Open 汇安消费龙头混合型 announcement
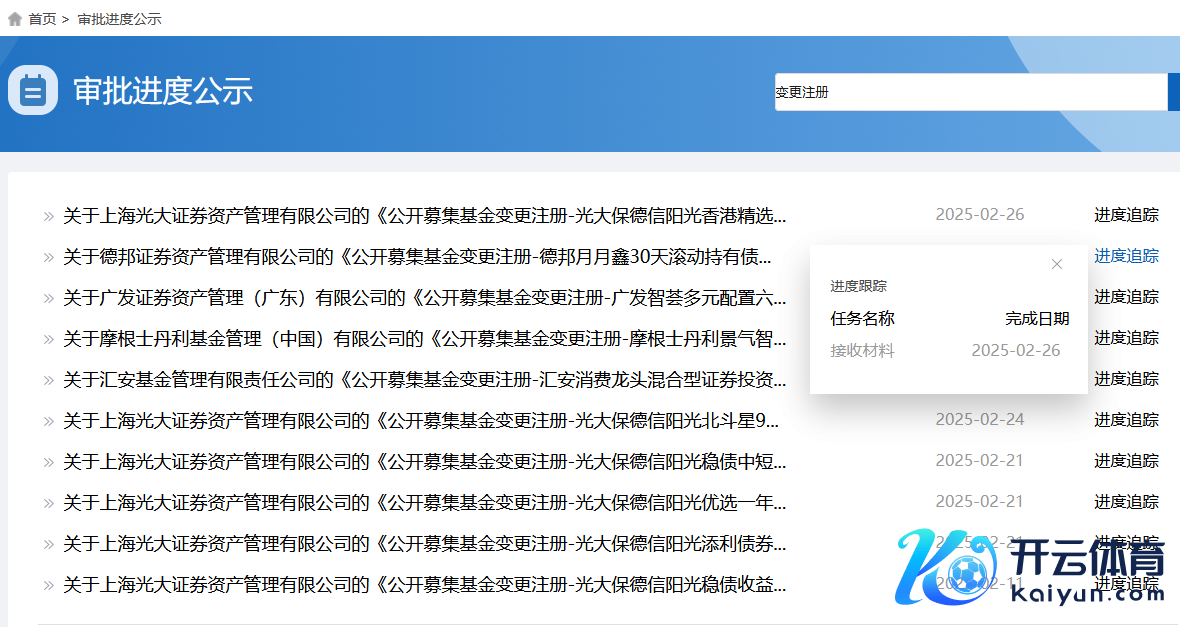The width and height of the screenshot is (1180, 627). pos(424,380)
